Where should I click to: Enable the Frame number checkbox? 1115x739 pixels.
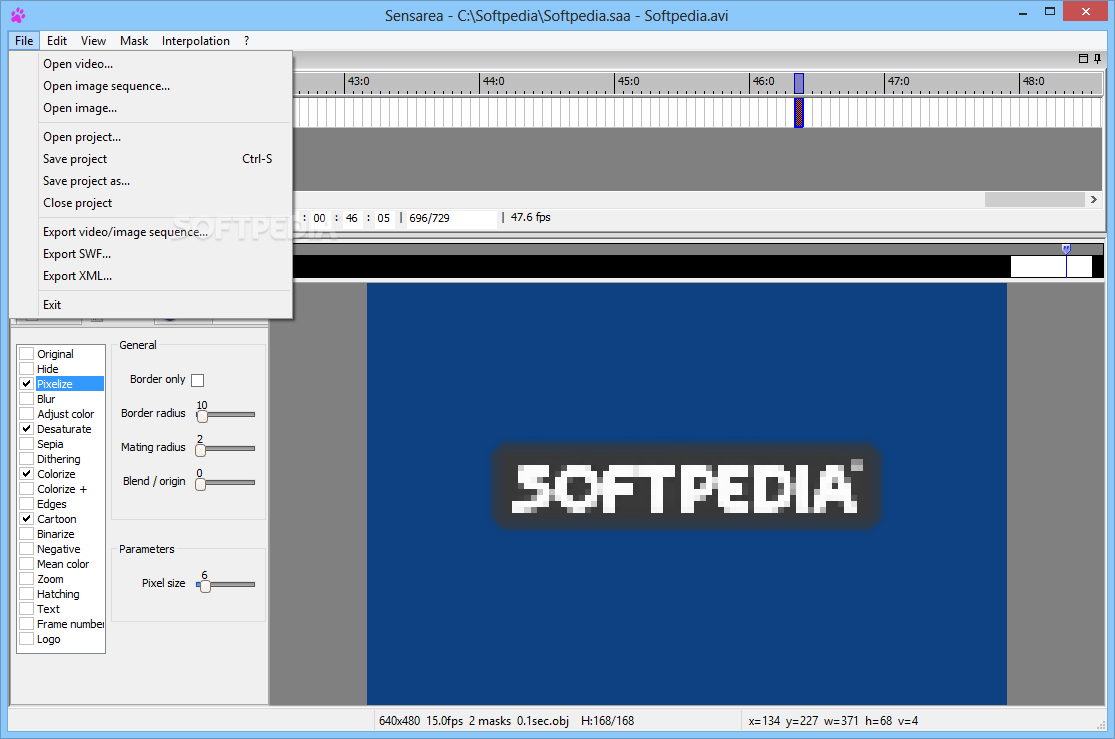(x=26, y=623)
